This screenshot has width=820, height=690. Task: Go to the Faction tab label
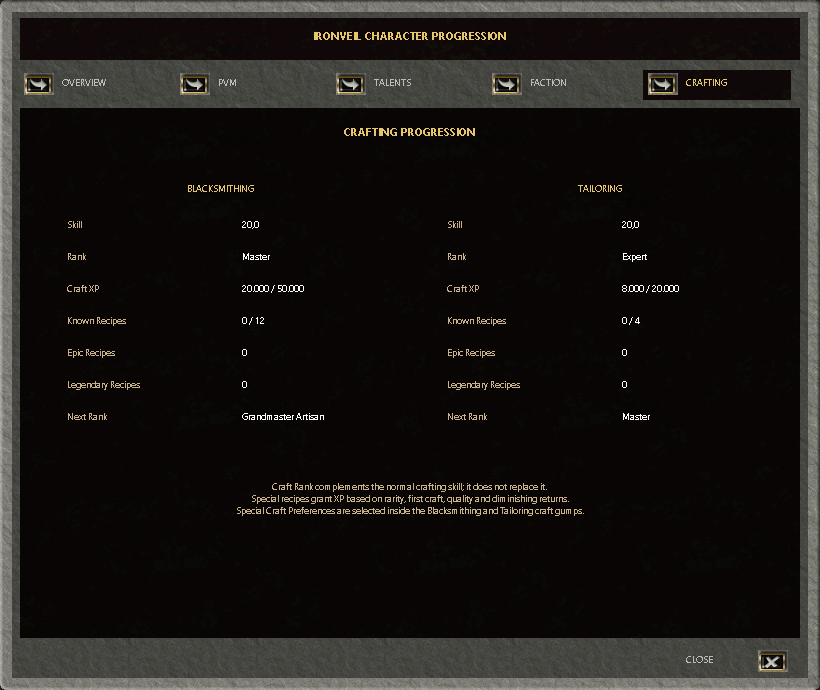548,83
